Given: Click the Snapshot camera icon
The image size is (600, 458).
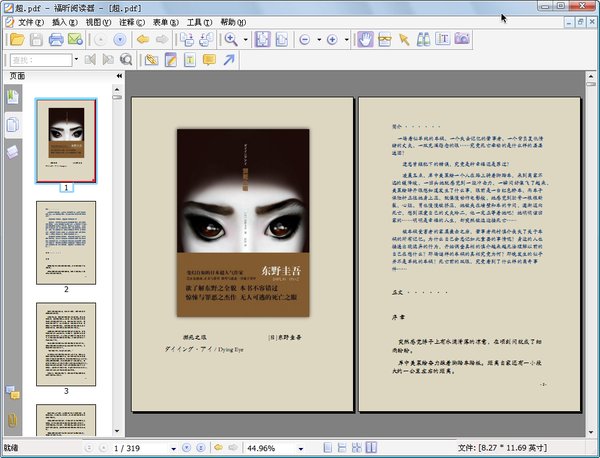Looking at the screenshot, I should click(x=463, y=39).
